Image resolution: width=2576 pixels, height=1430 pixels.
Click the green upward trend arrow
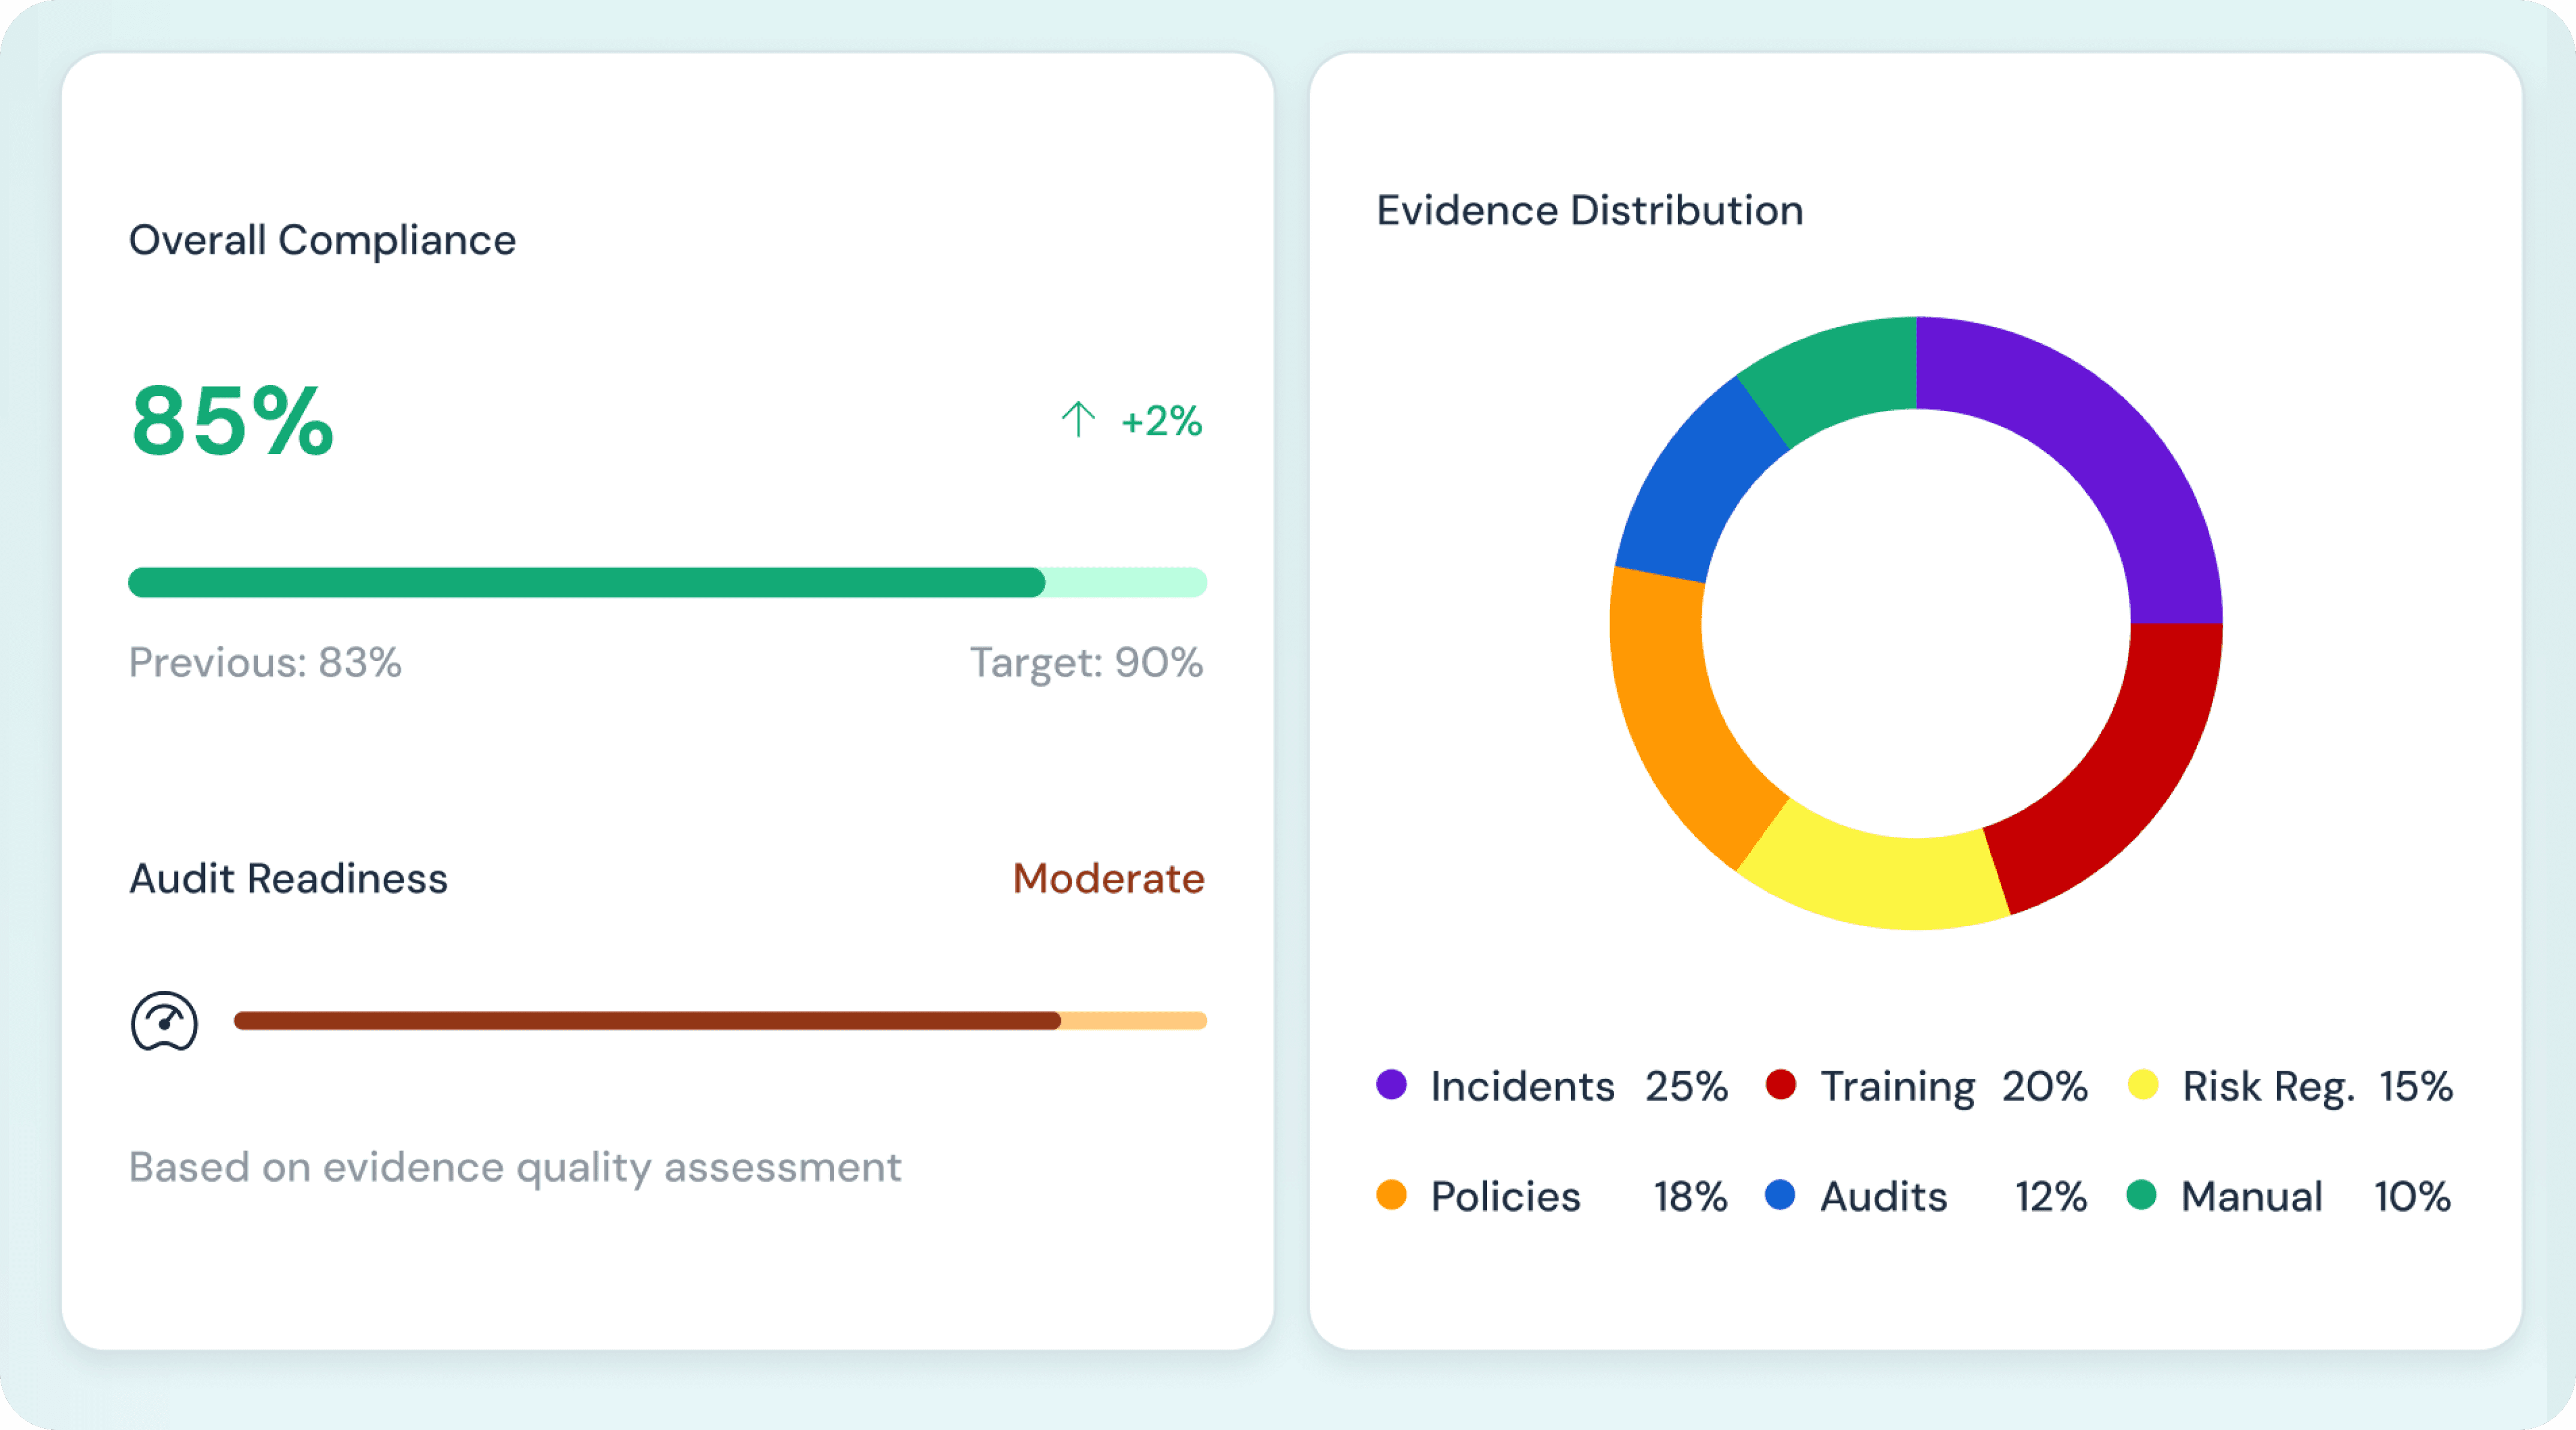(x=1078, y=420)
